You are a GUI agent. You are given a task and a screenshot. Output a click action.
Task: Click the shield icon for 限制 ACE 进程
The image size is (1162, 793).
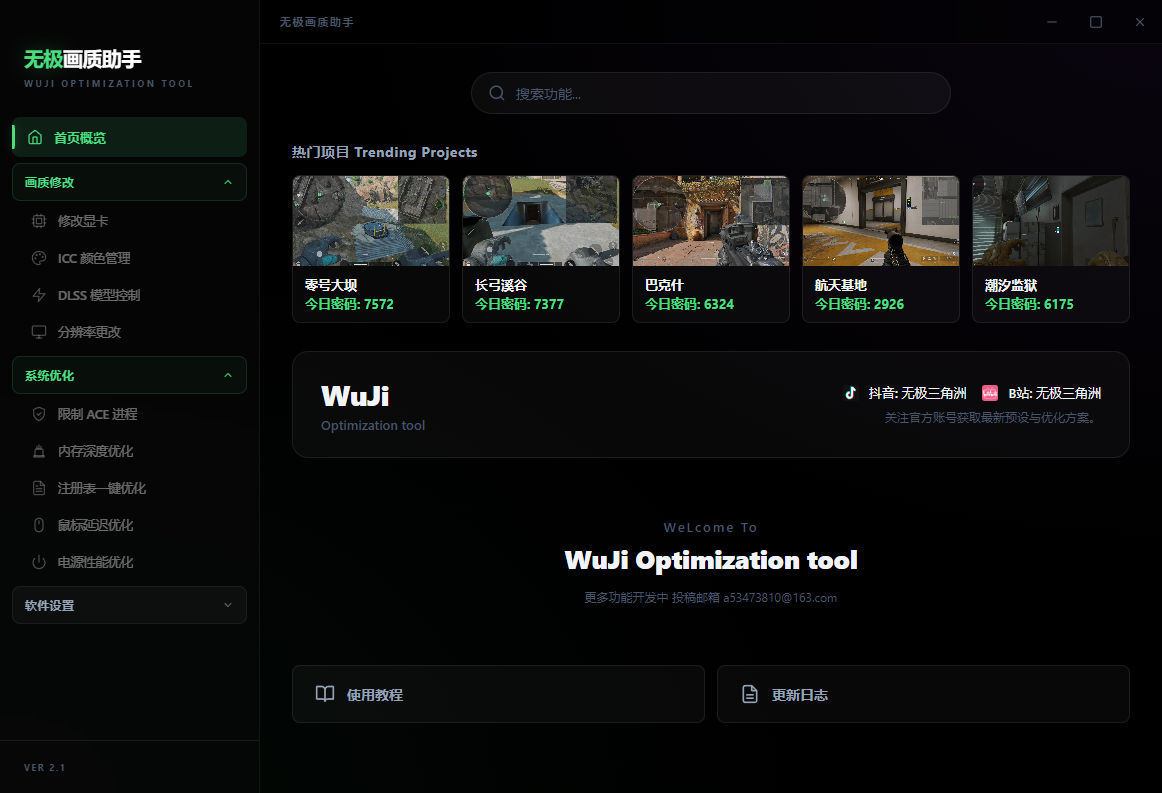(x=39, y=414)
